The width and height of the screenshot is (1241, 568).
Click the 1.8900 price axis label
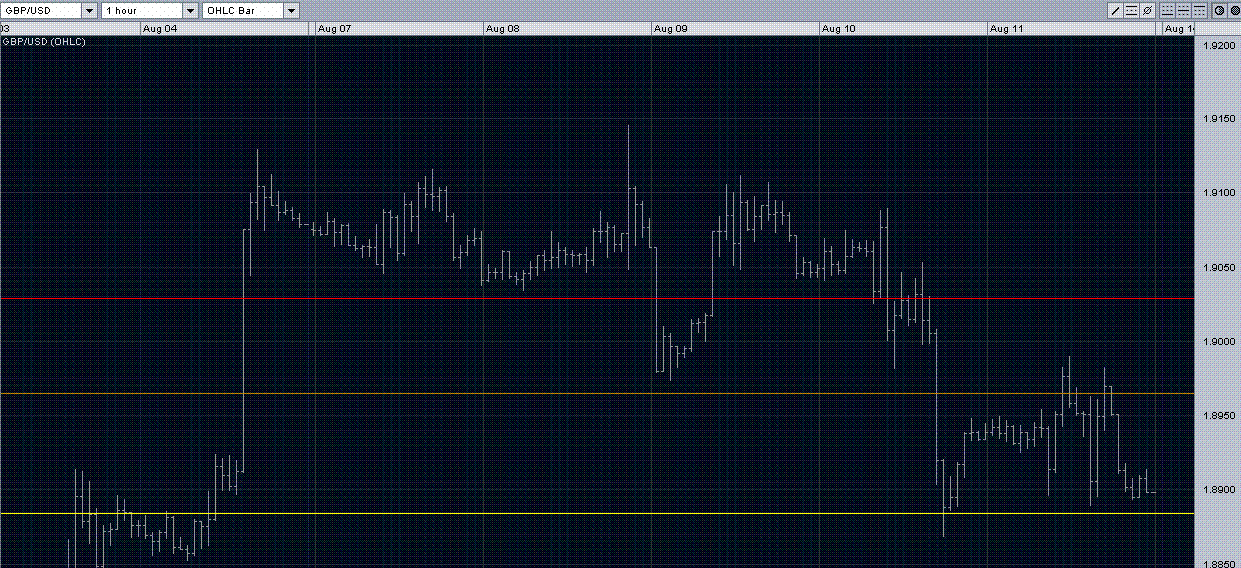pyautogui.click(x=1218, y=490)
